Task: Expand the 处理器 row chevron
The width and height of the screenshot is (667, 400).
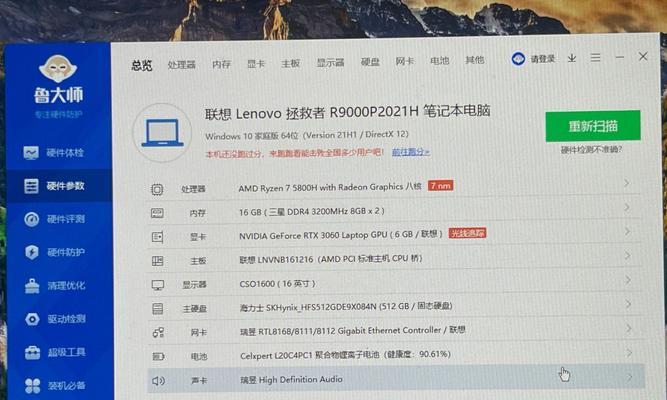Action: pyautogui.click(x=627, y=183)
